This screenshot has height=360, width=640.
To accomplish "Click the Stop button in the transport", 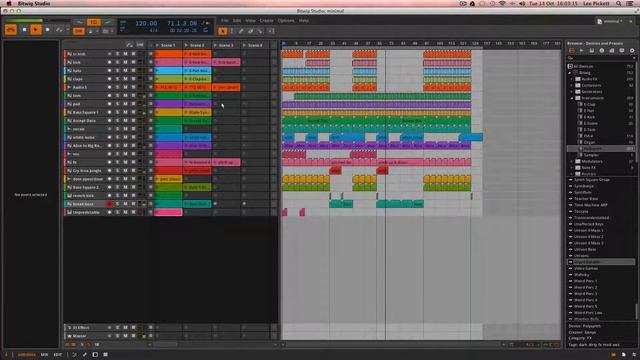I will (24, 29).
